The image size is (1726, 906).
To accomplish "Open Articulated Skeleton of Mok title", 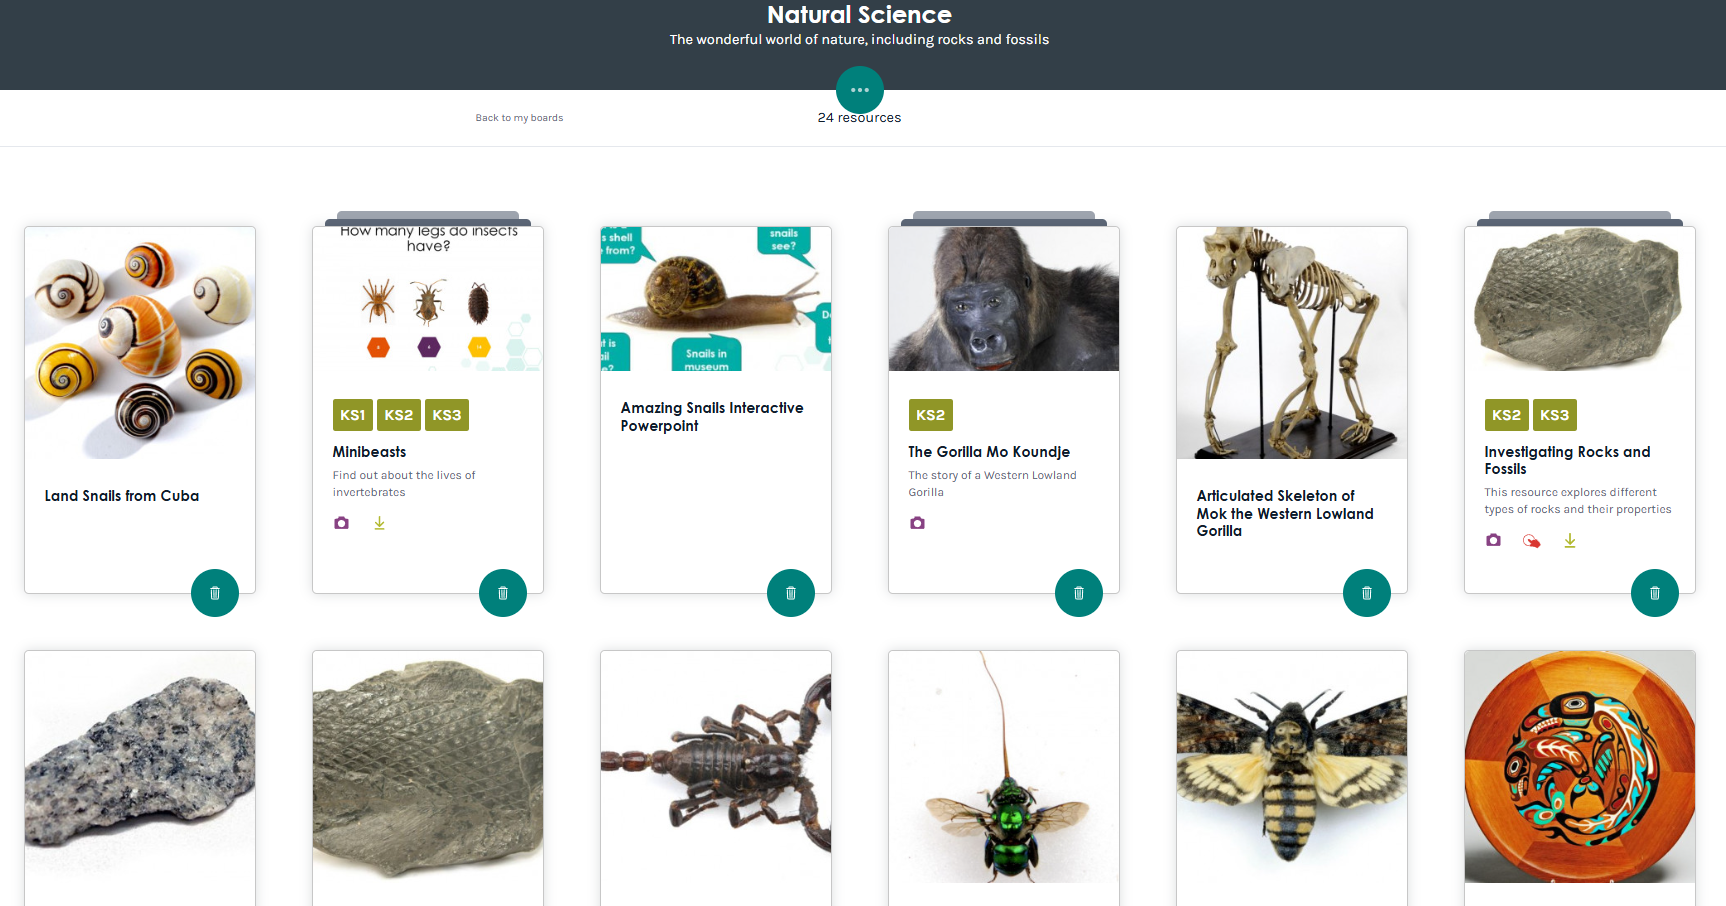I will (x=1285, y=513).
